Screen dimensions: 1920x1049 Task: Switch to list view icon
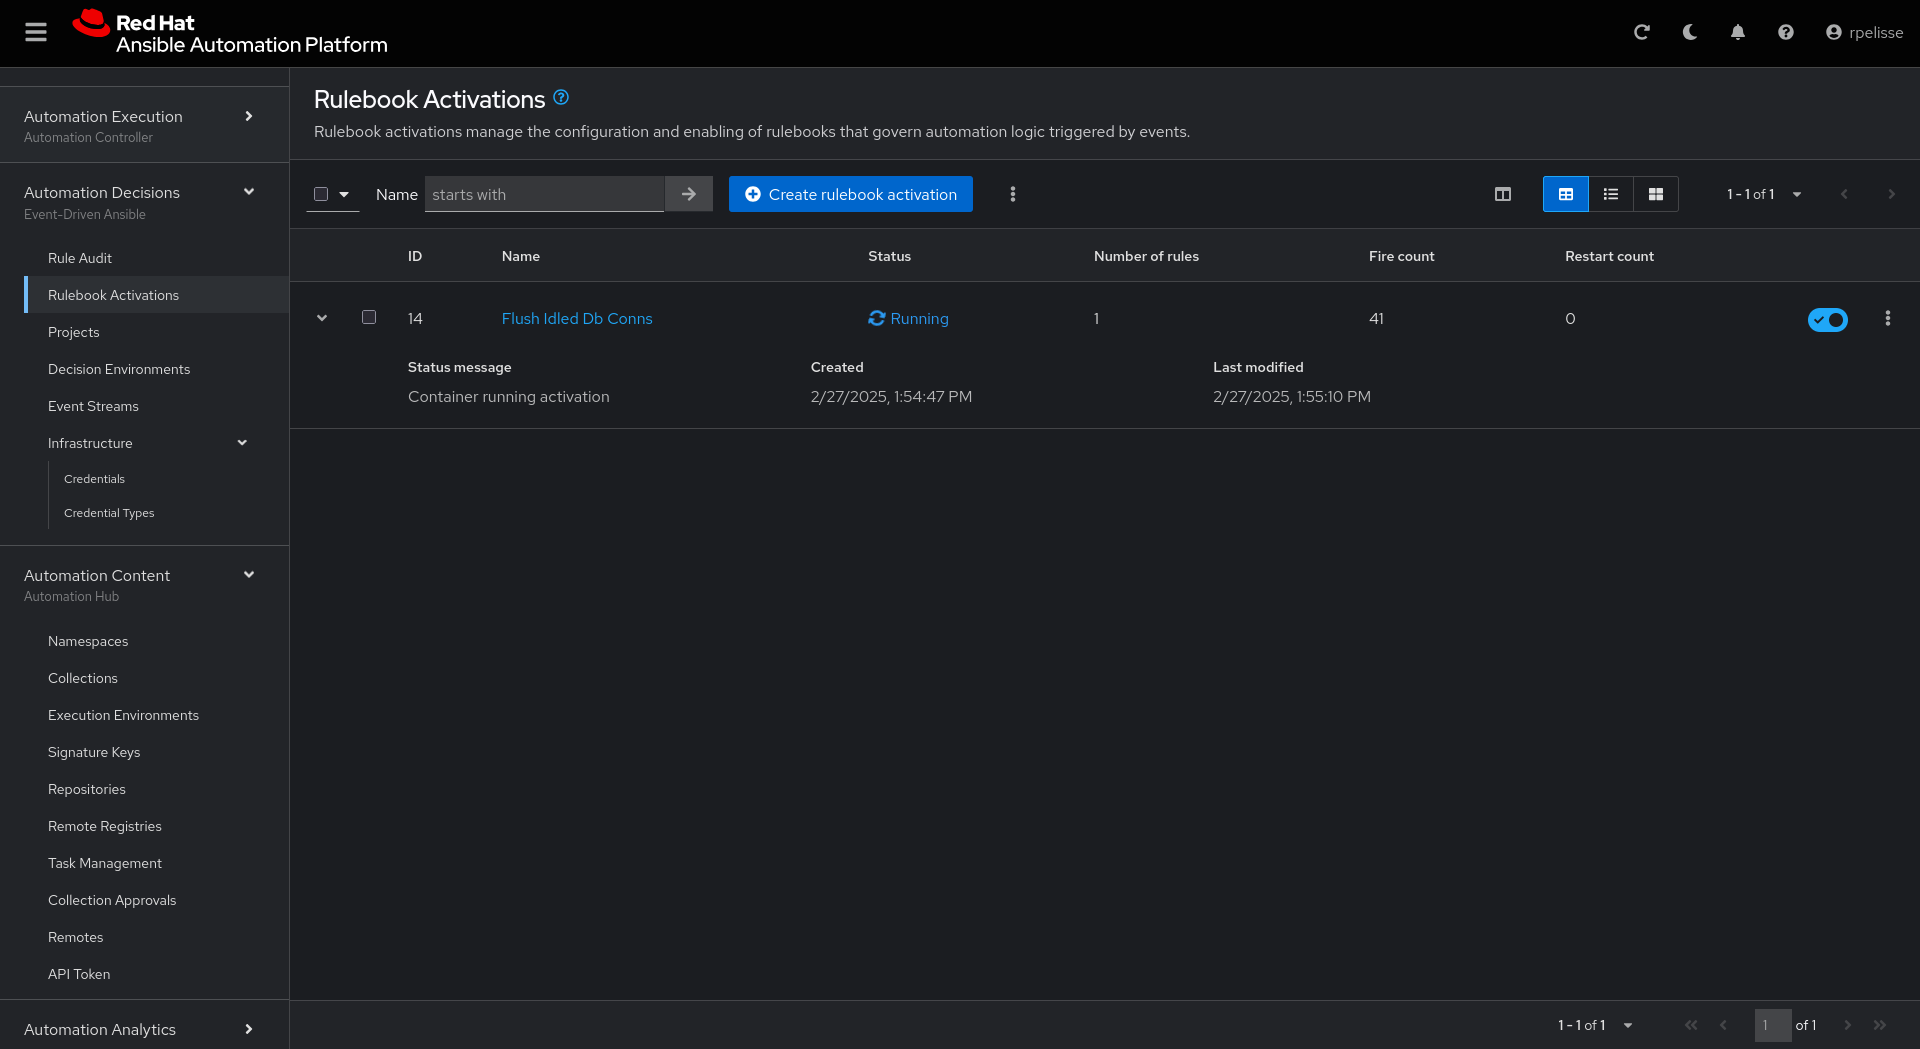tap(1610, 194)
